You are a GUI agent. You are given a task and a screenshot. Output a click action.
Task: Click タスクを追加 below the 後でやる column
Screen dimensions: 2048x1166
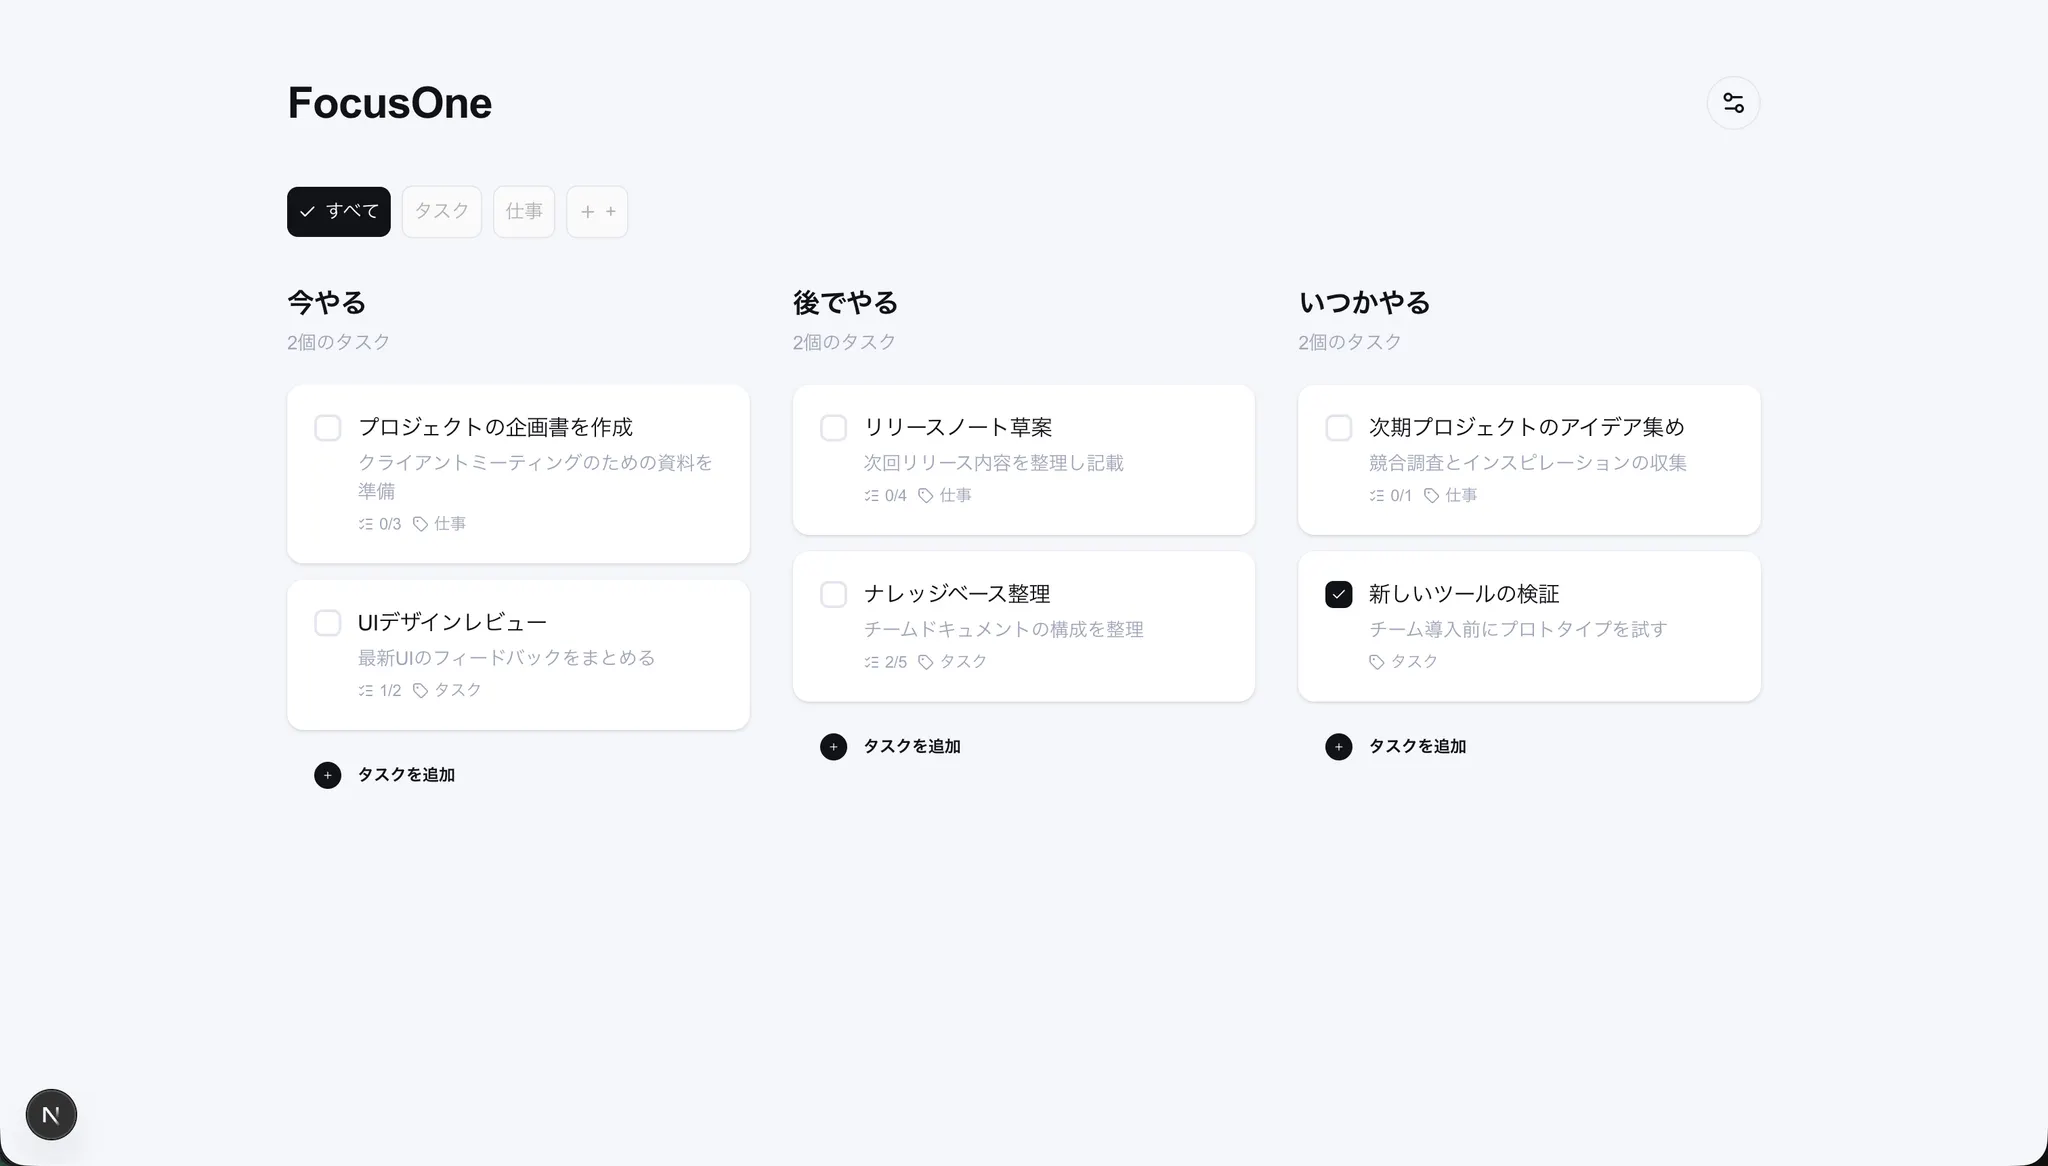[911, 746]
